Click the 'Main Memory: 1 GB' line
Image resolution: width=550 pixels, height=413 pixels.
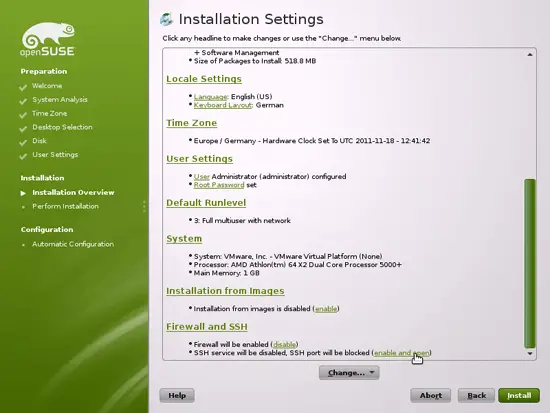(x=227, y=273)
